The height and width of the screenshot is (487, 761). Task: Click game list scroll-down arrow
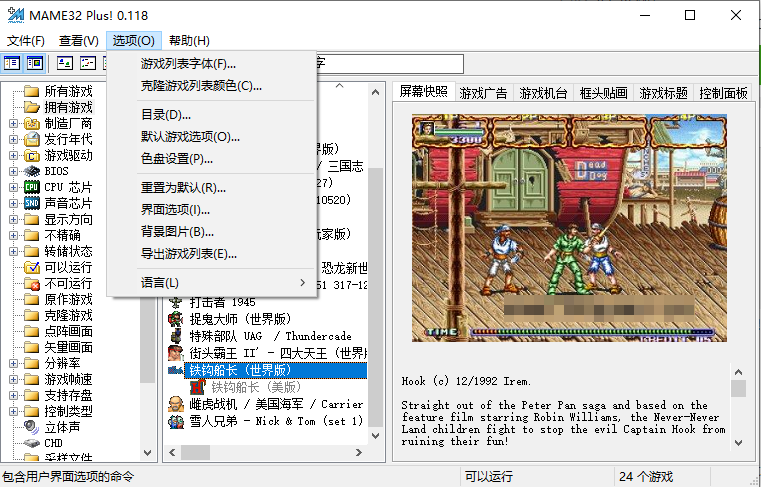tap(376, 436)
